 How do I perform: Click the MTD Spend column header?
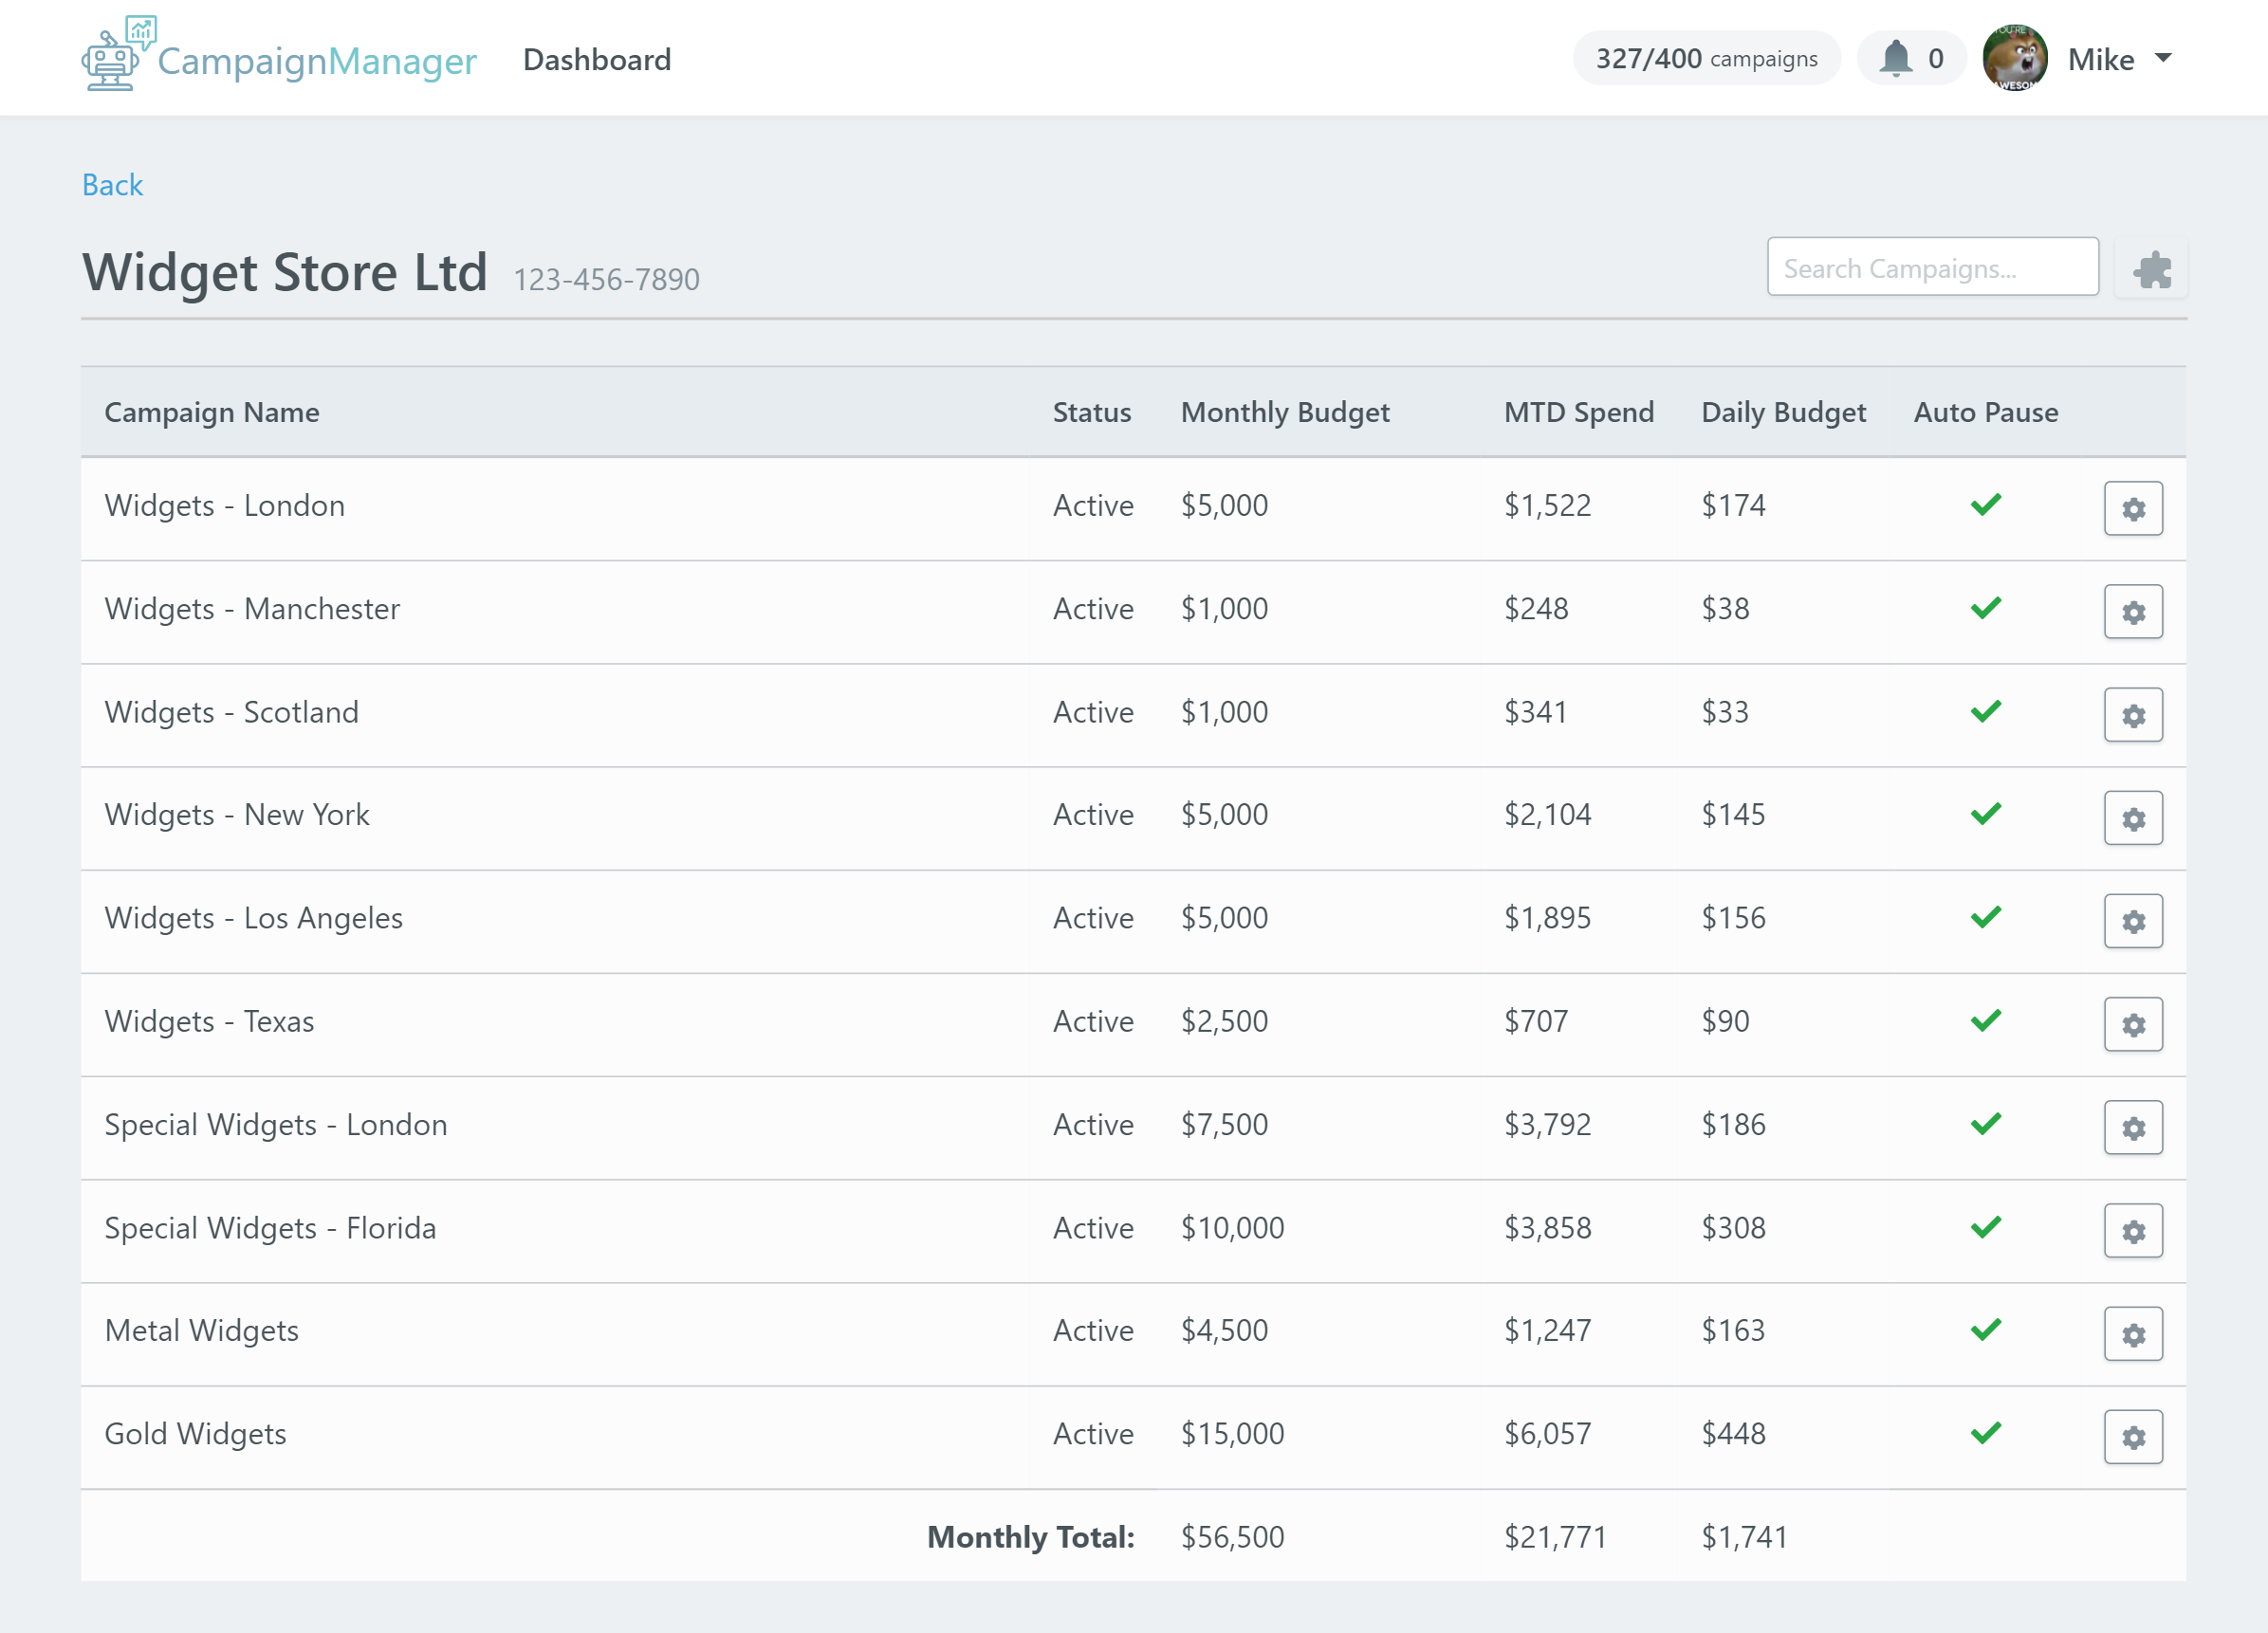click(1579, 412)
